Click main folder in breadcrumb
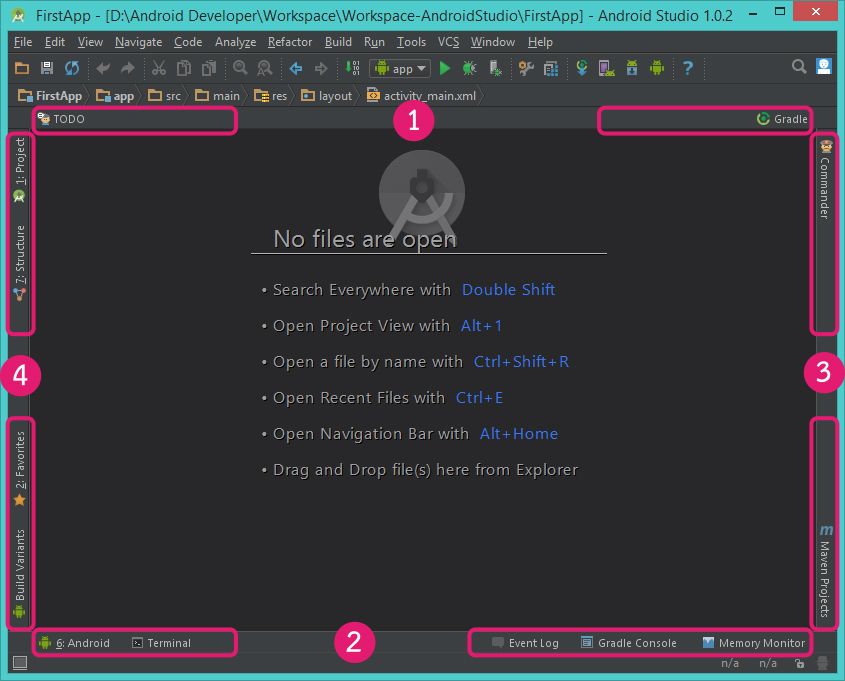The image size is (845, 681). coord(217,96)
